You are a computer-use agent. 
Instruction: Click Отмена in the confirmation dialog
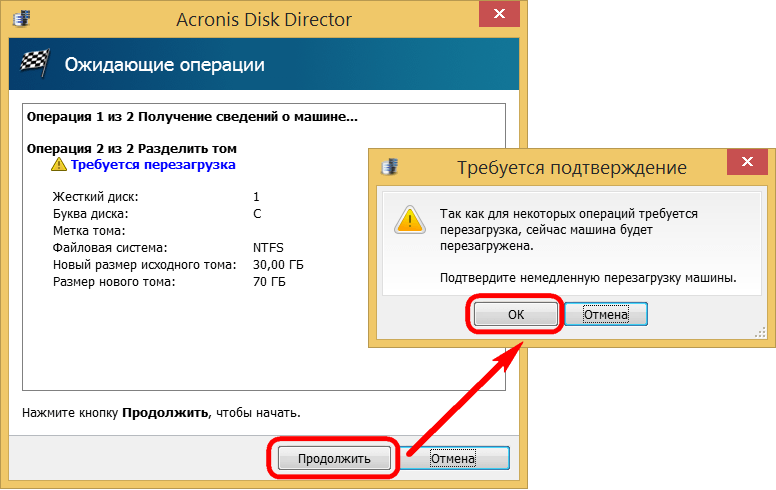tap(606, 314)
